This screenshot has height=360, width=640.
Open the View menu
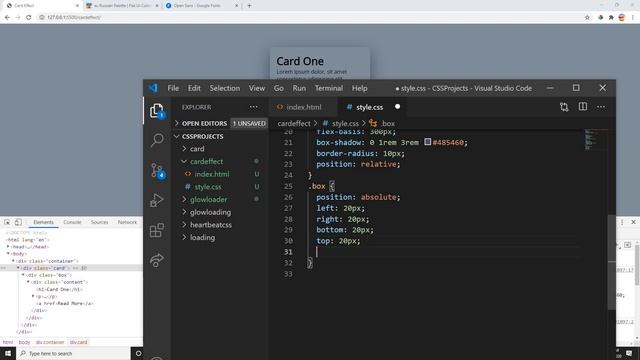point(257,88)
